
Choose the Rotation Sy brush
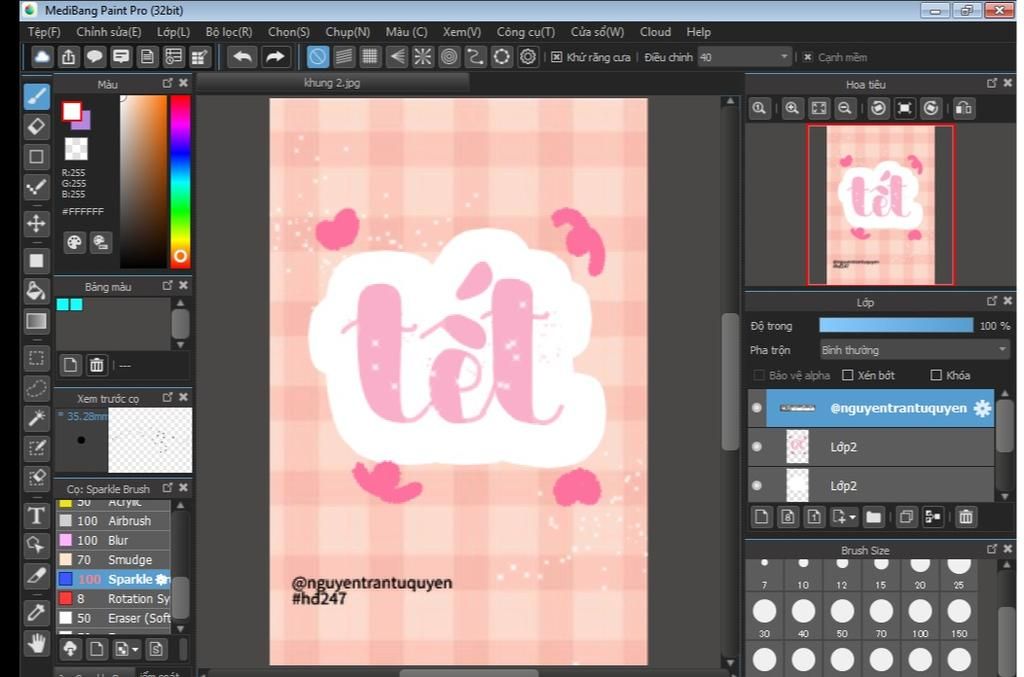114,599
